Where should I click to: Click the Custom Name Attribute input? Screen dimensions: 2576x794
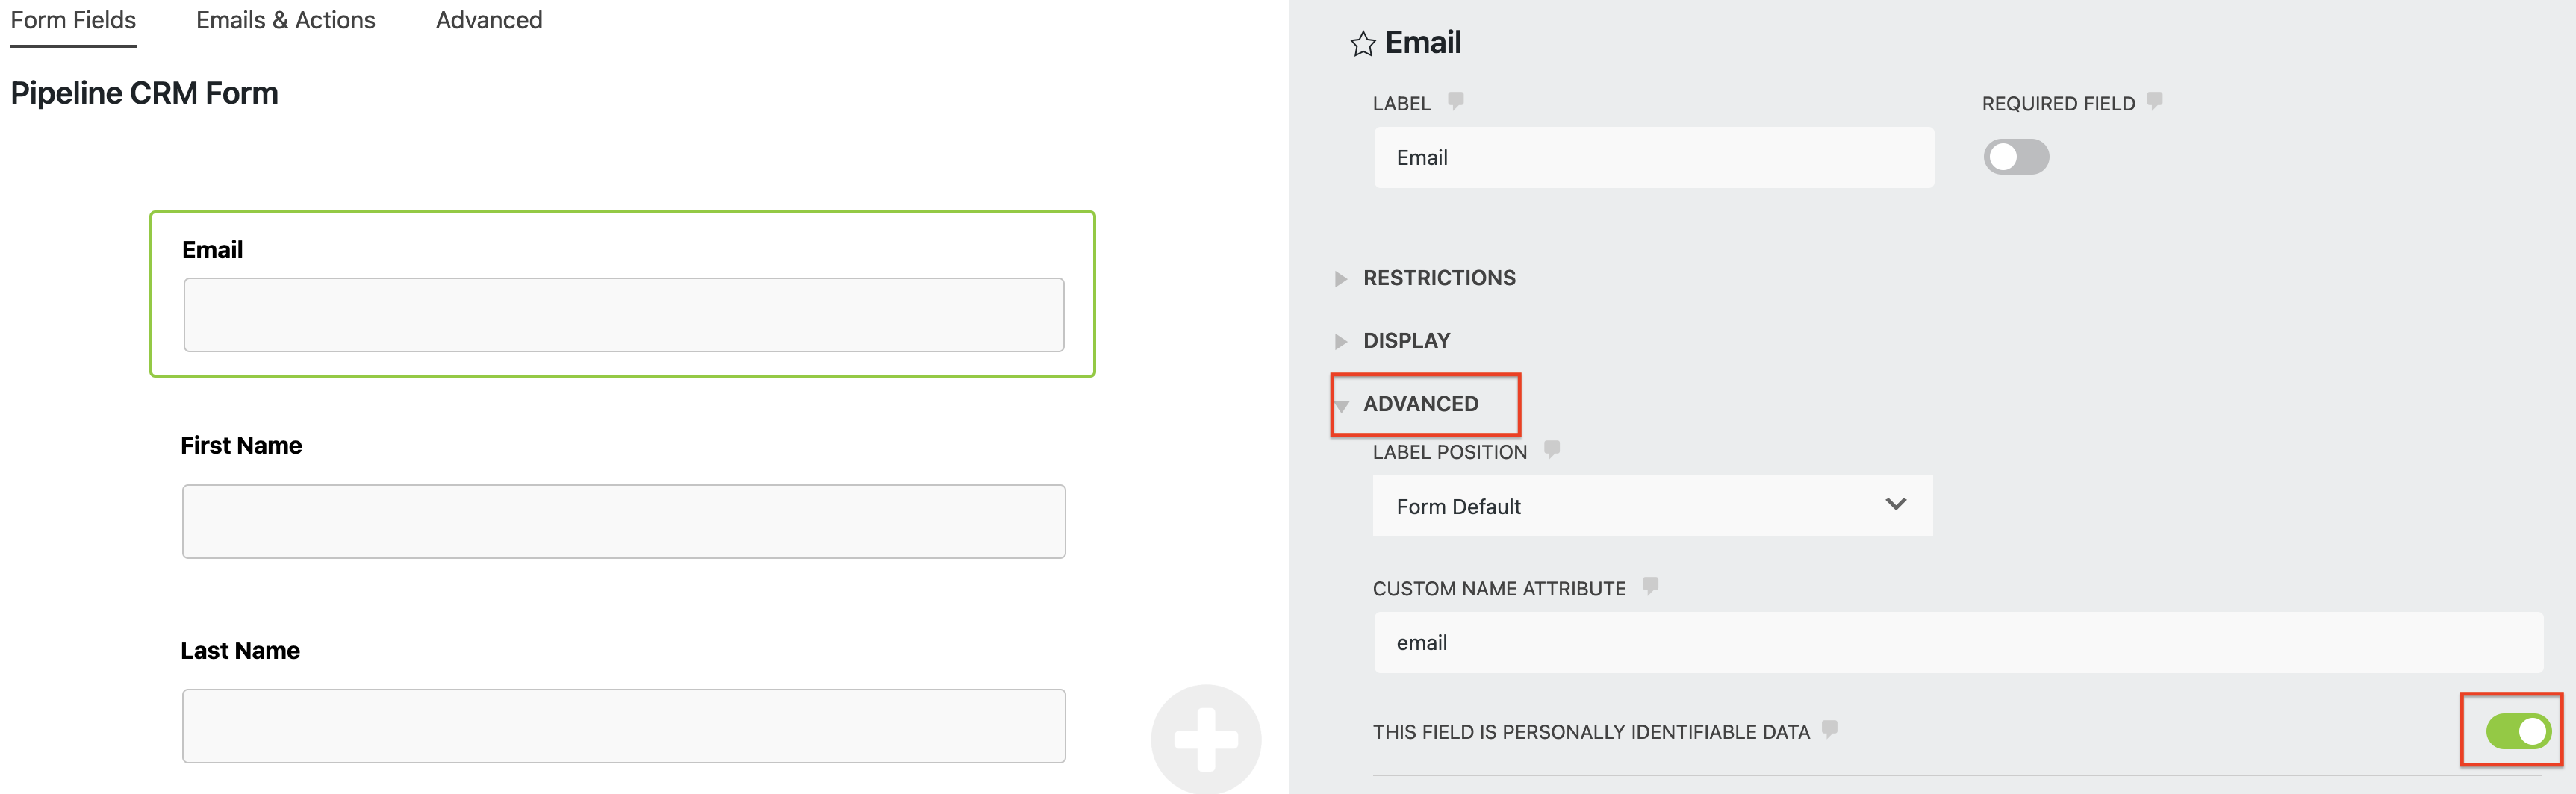[x=1957, y=643]
